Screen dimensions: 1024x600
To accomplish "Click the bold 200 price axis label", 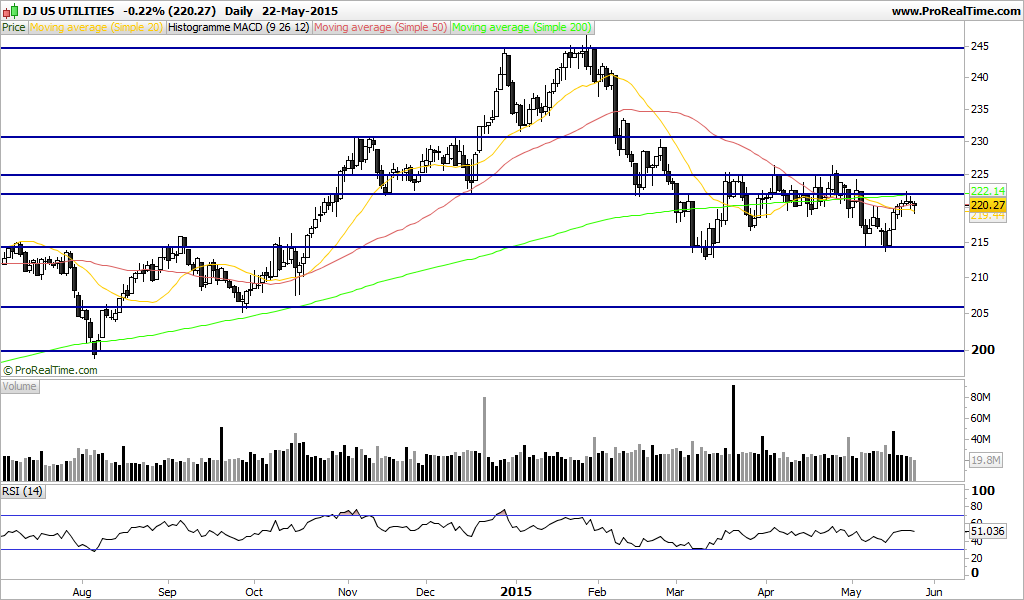I will [x=983, y=350].
